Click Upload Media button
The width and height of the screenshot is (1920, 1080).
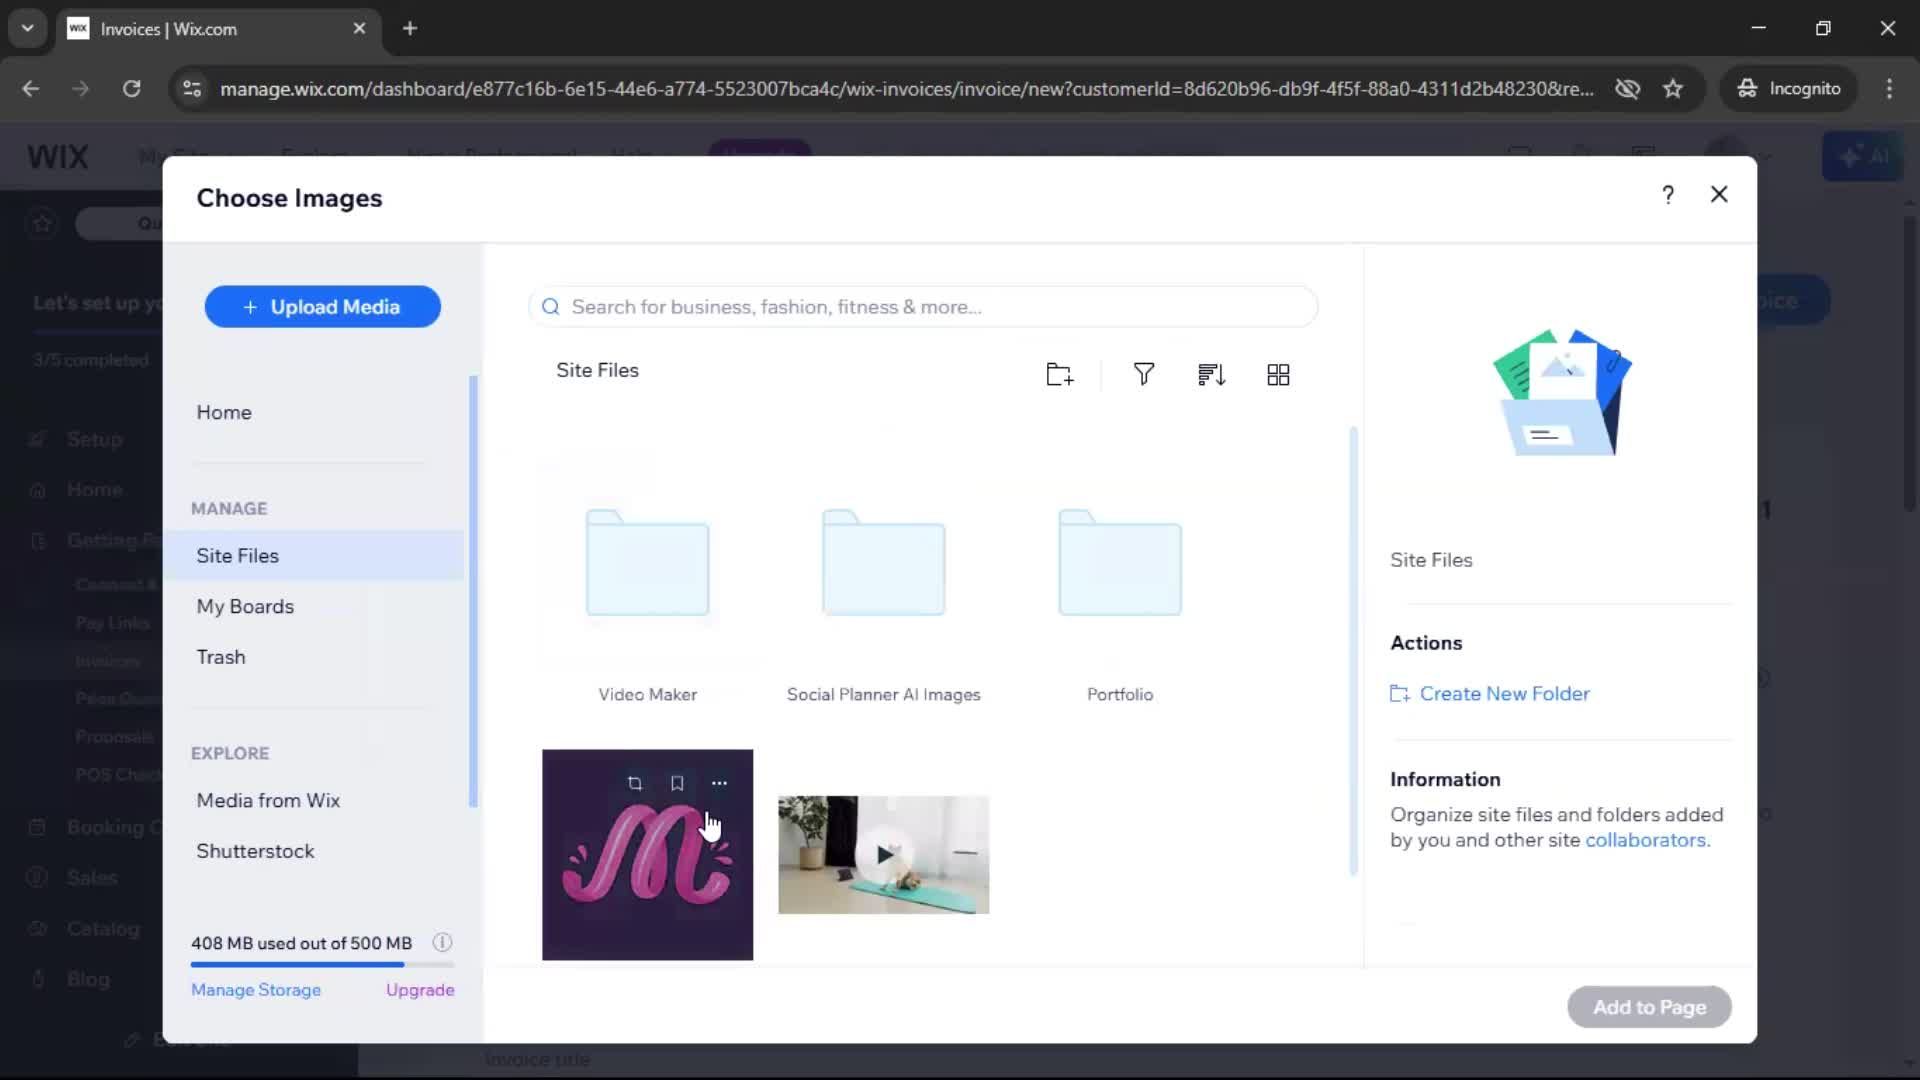tap(323, 307)
